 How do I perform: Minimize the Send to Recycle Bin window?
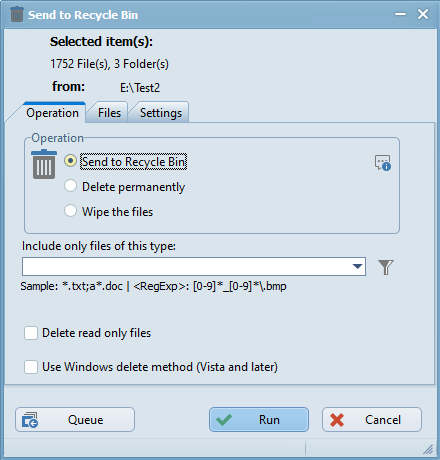click(x=400, y=14)
